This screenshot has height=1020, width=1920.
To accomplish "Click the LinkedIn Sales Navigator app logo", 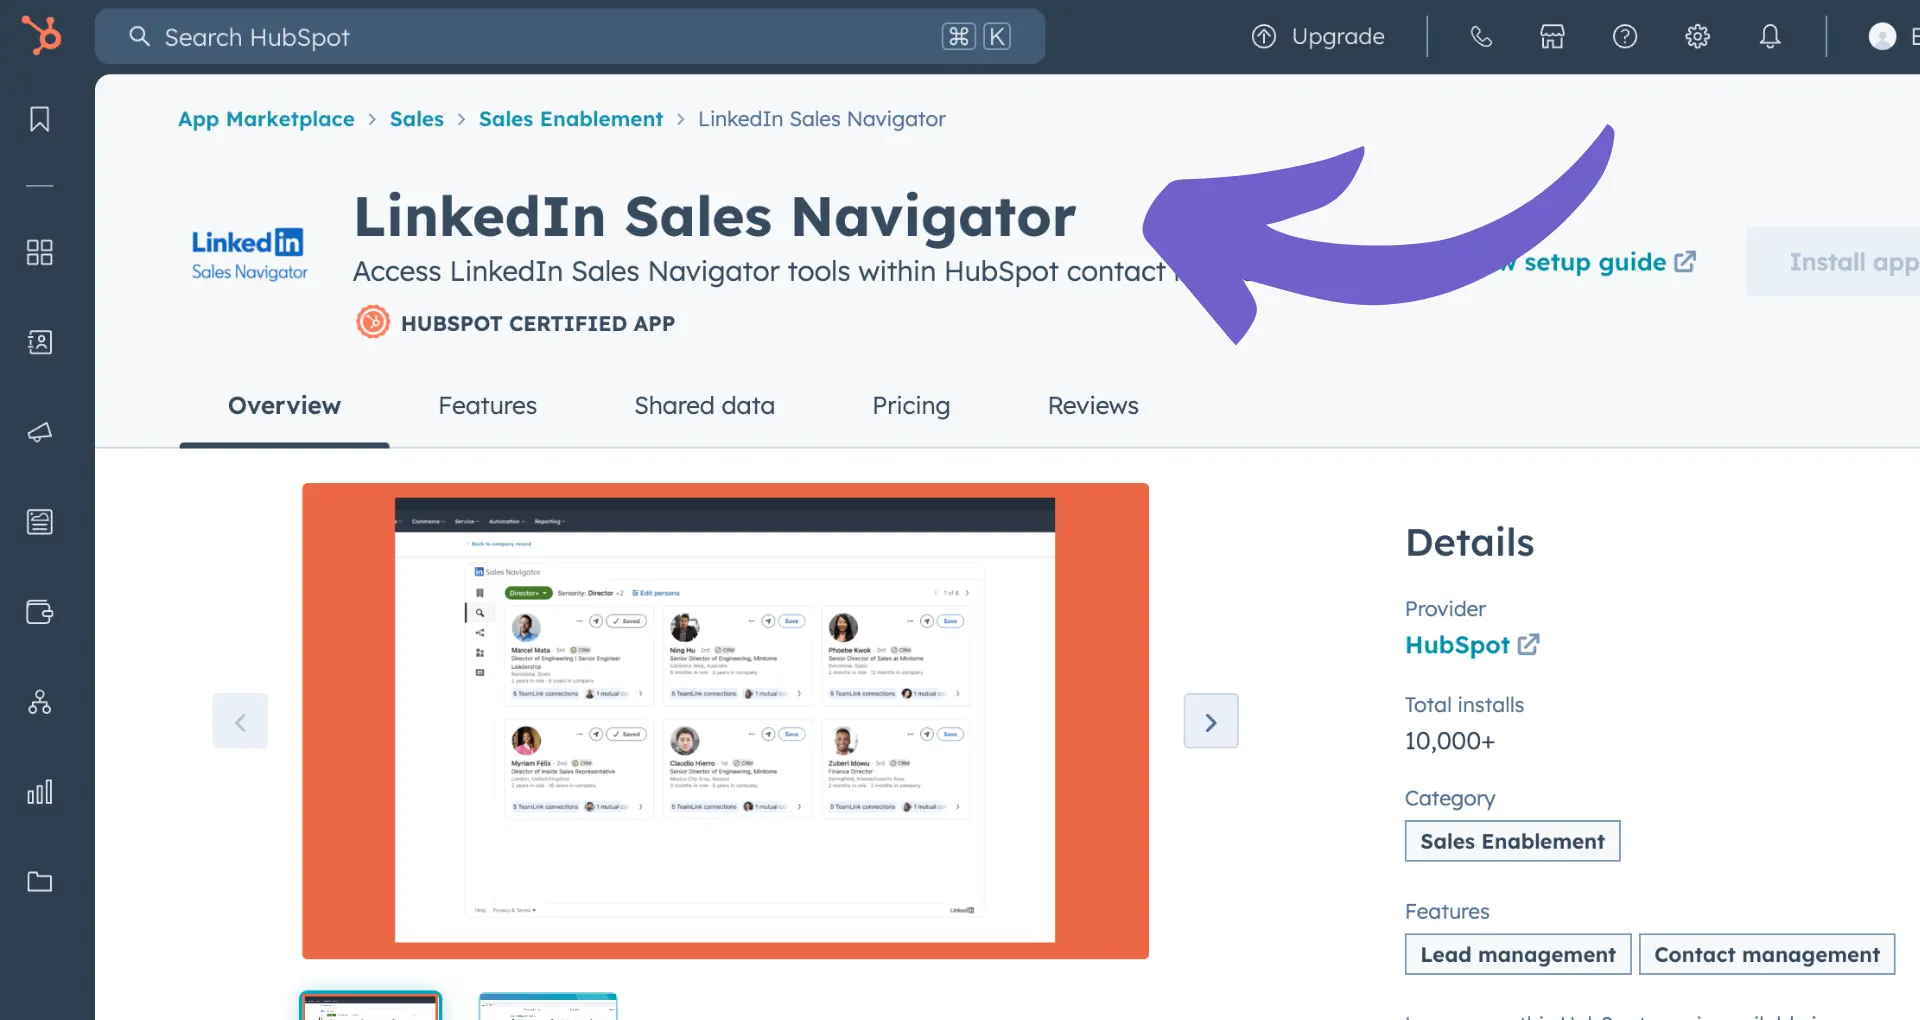I will (x=249, y=256).
